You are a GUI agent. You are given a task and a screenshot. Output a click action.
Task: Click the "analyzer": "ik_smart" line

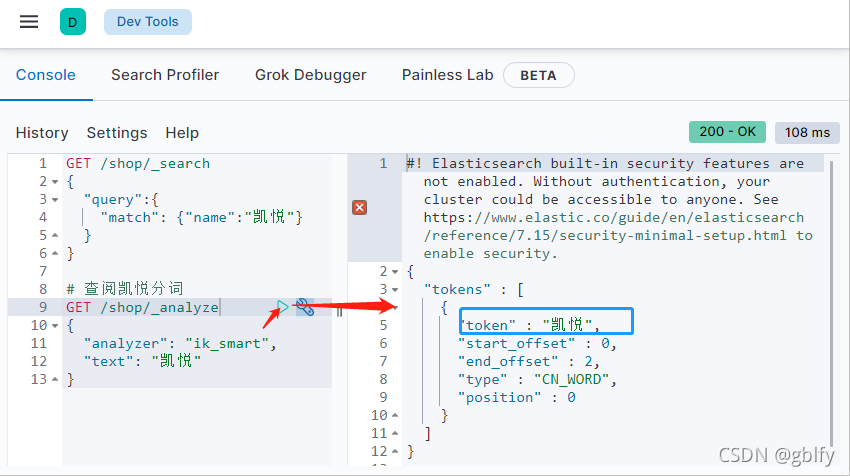[x=179, y=344]
